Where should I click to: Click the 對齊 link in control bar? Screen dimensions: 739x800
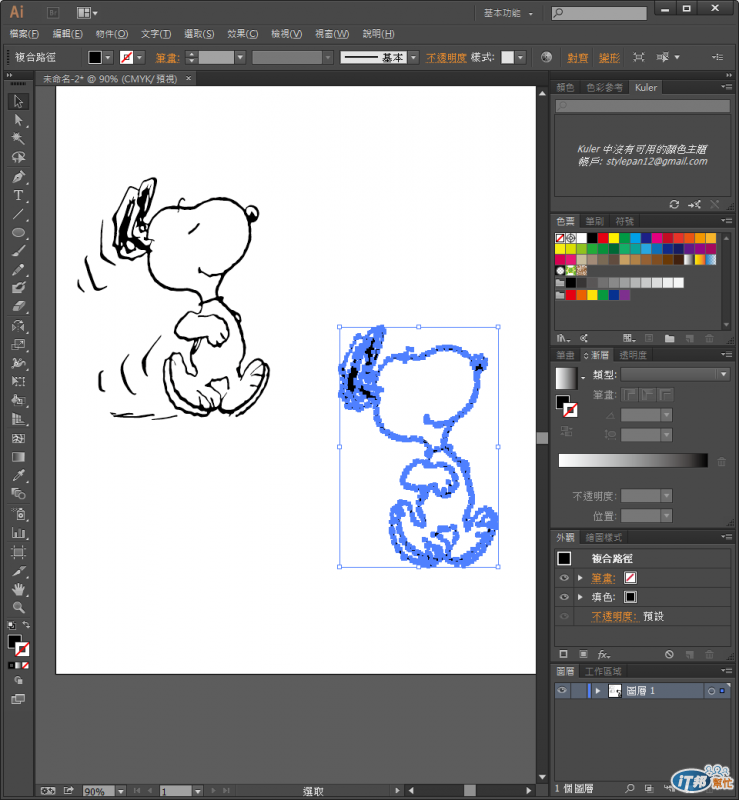577,58
